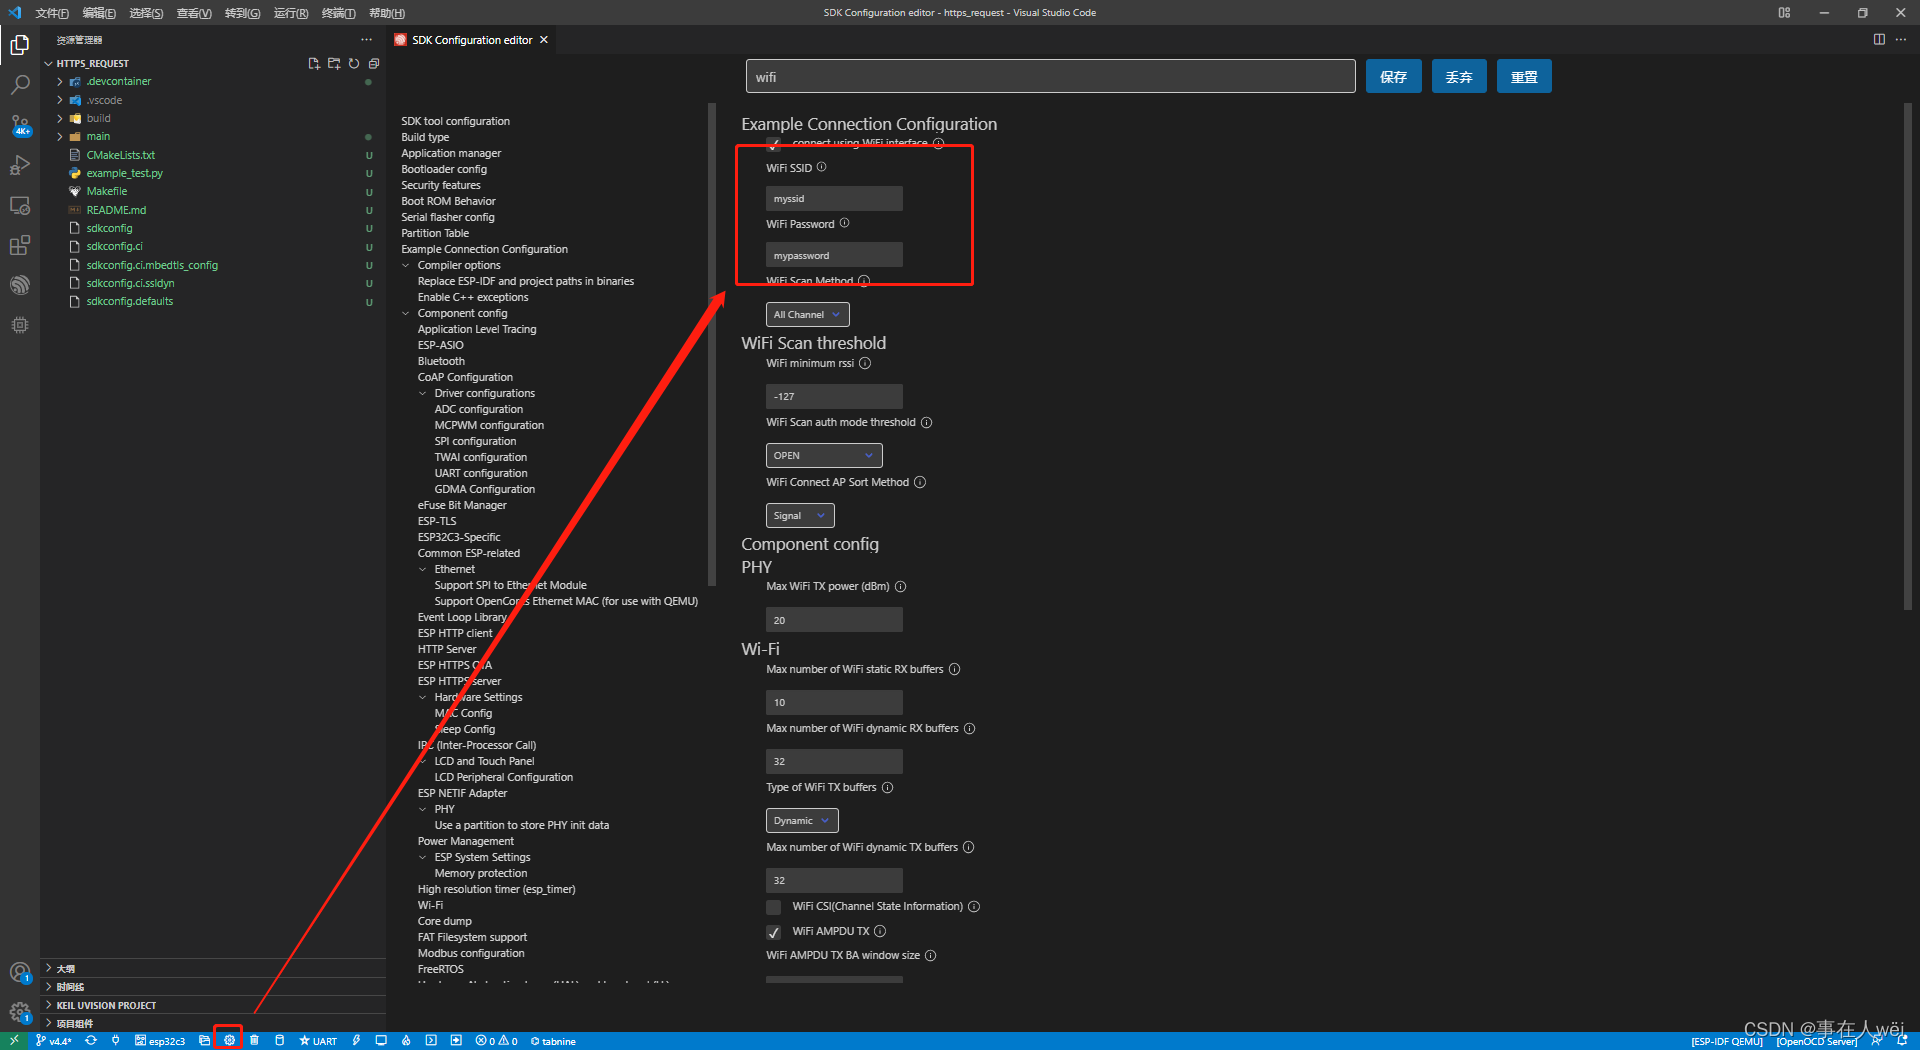Select UART flash method in status bar
The width and height of the screenshot is (1920, 1050).
point(318,1040)
